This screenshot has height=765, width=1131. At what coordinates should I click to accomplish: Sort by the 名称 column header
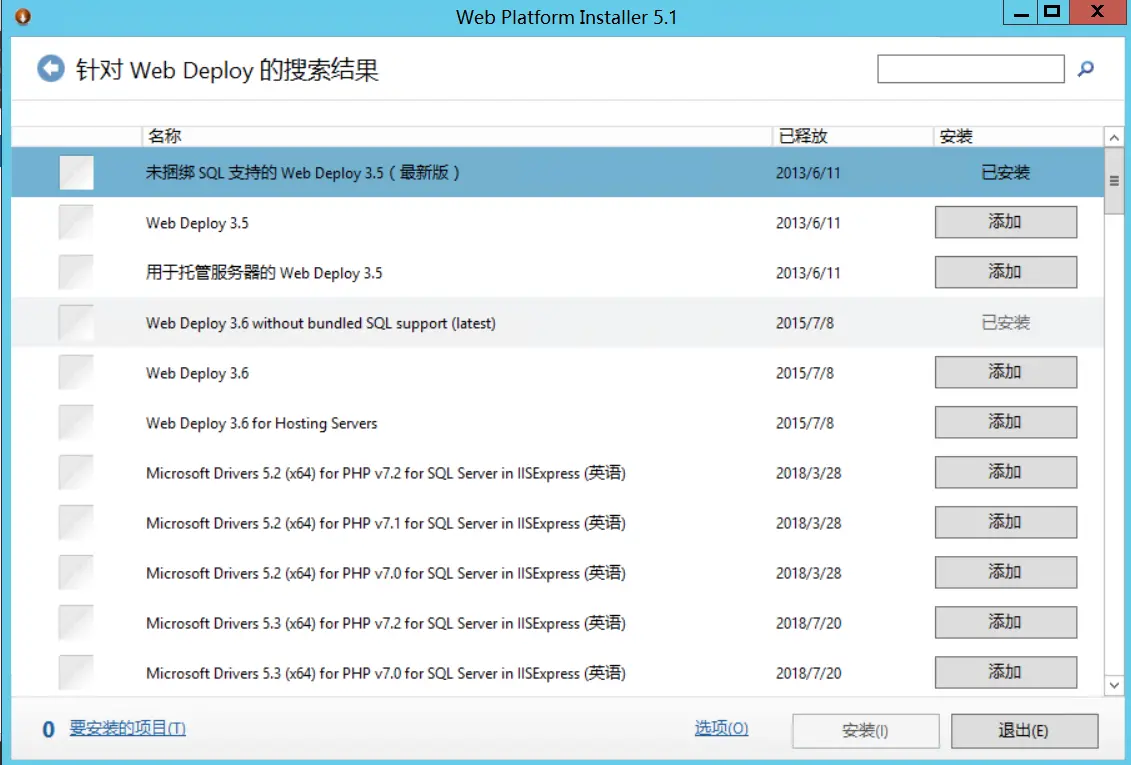457,136
